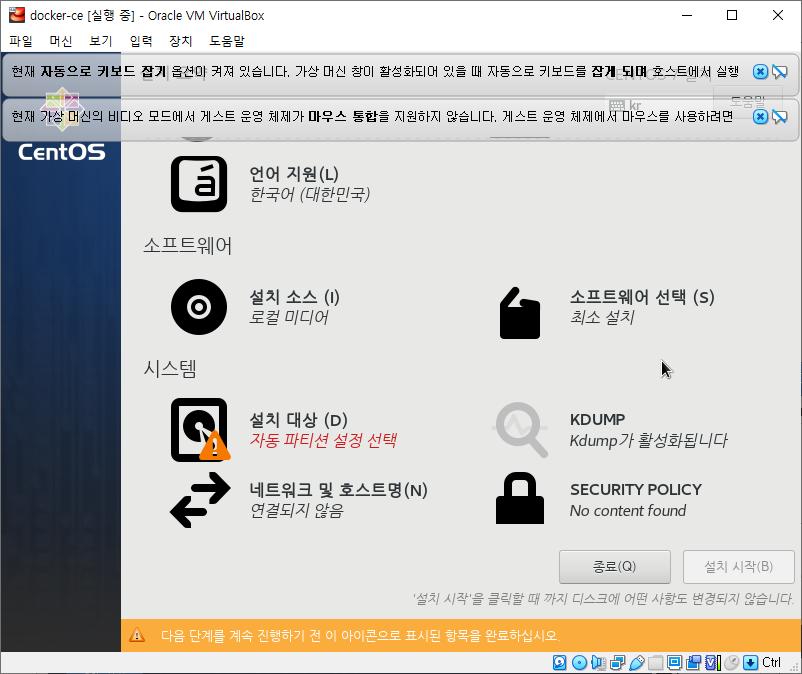Click the 설치 소스 (I) label

[294, 297]
